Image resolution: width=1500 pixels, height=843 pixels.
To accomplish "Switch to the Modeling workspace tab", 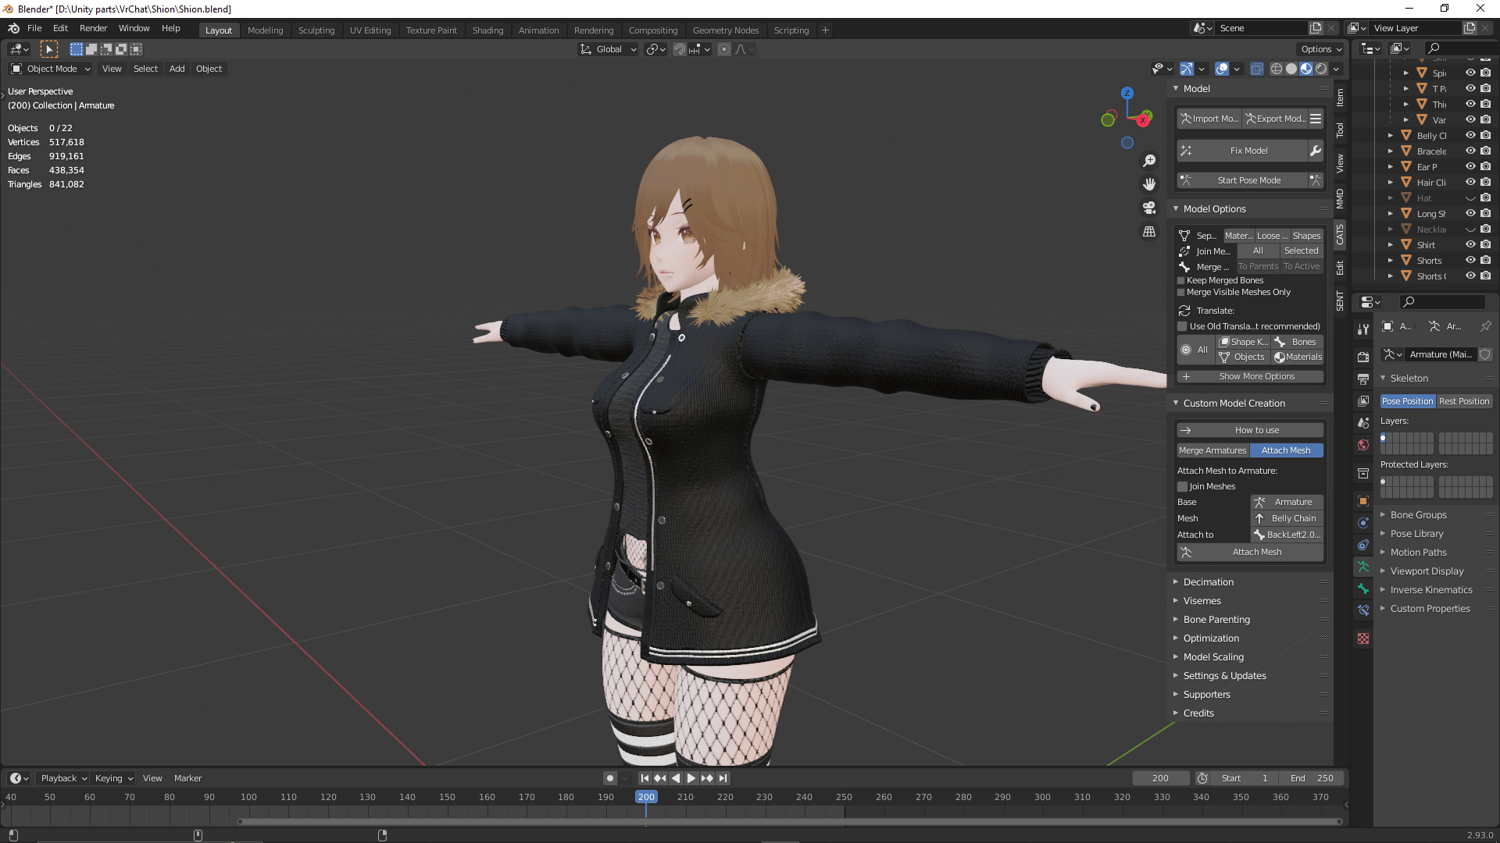I will [265, 30].
